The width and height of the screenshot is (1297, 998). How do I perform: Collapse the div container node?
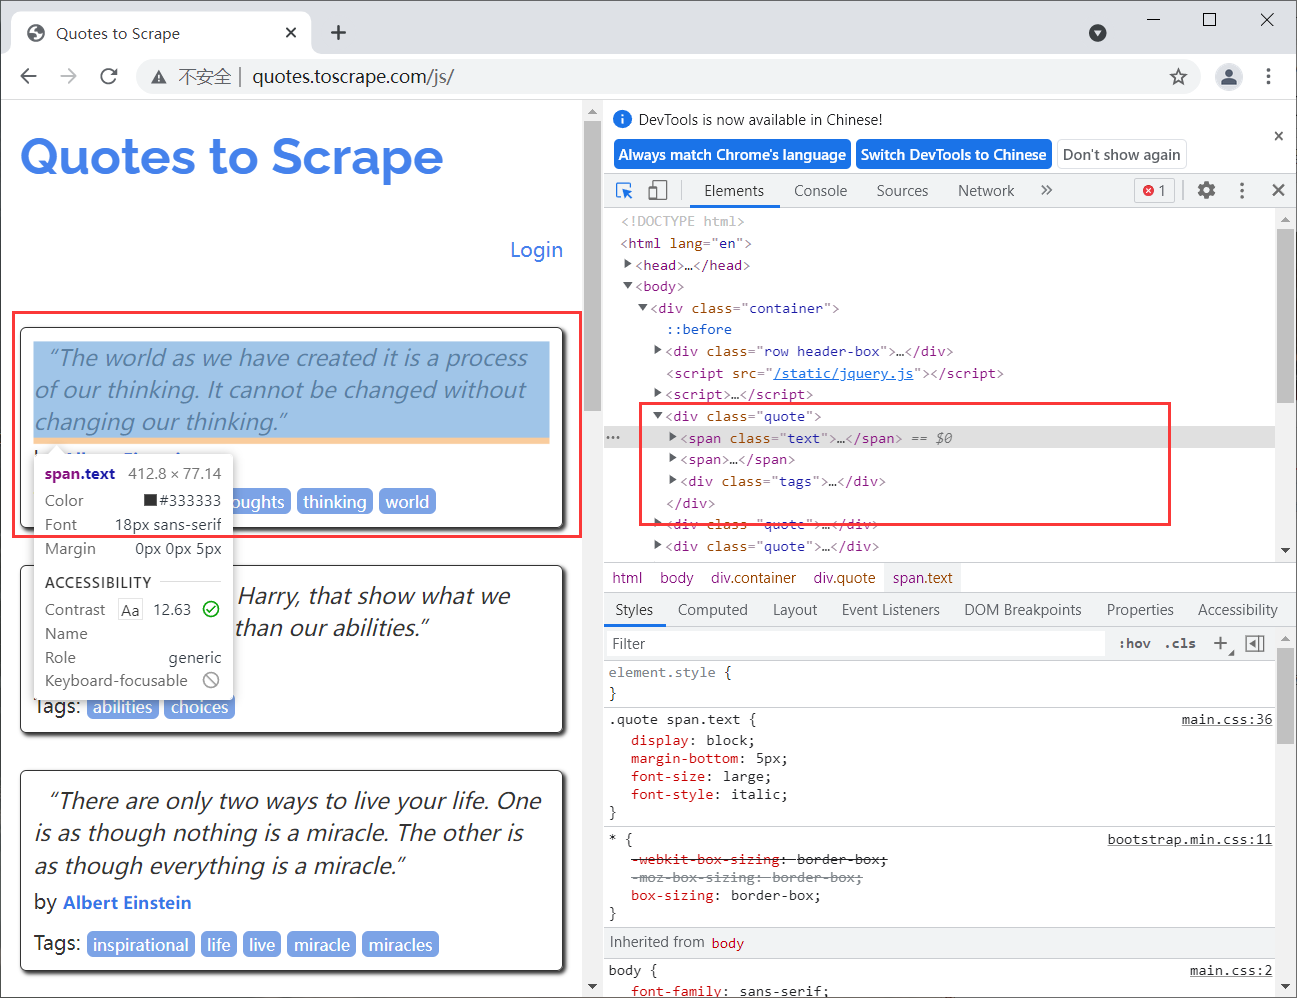[x=643, y=308]
